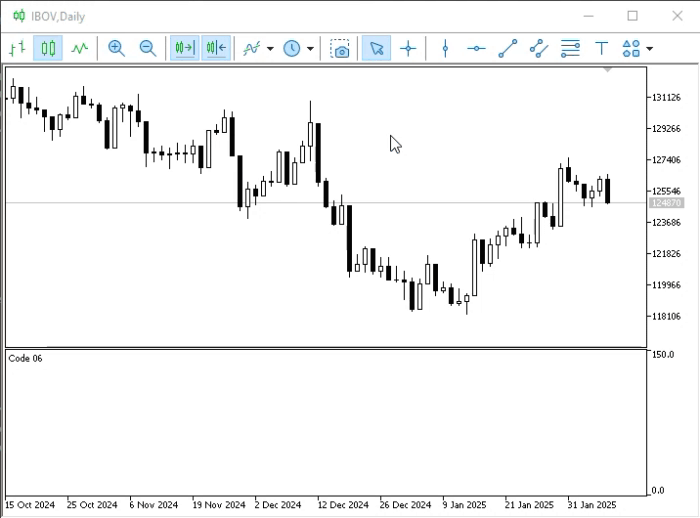The width and height of the screenshot is (700, 518).
Task: Click the 15 Oct 2024 date label
Action: pos(30,505)
